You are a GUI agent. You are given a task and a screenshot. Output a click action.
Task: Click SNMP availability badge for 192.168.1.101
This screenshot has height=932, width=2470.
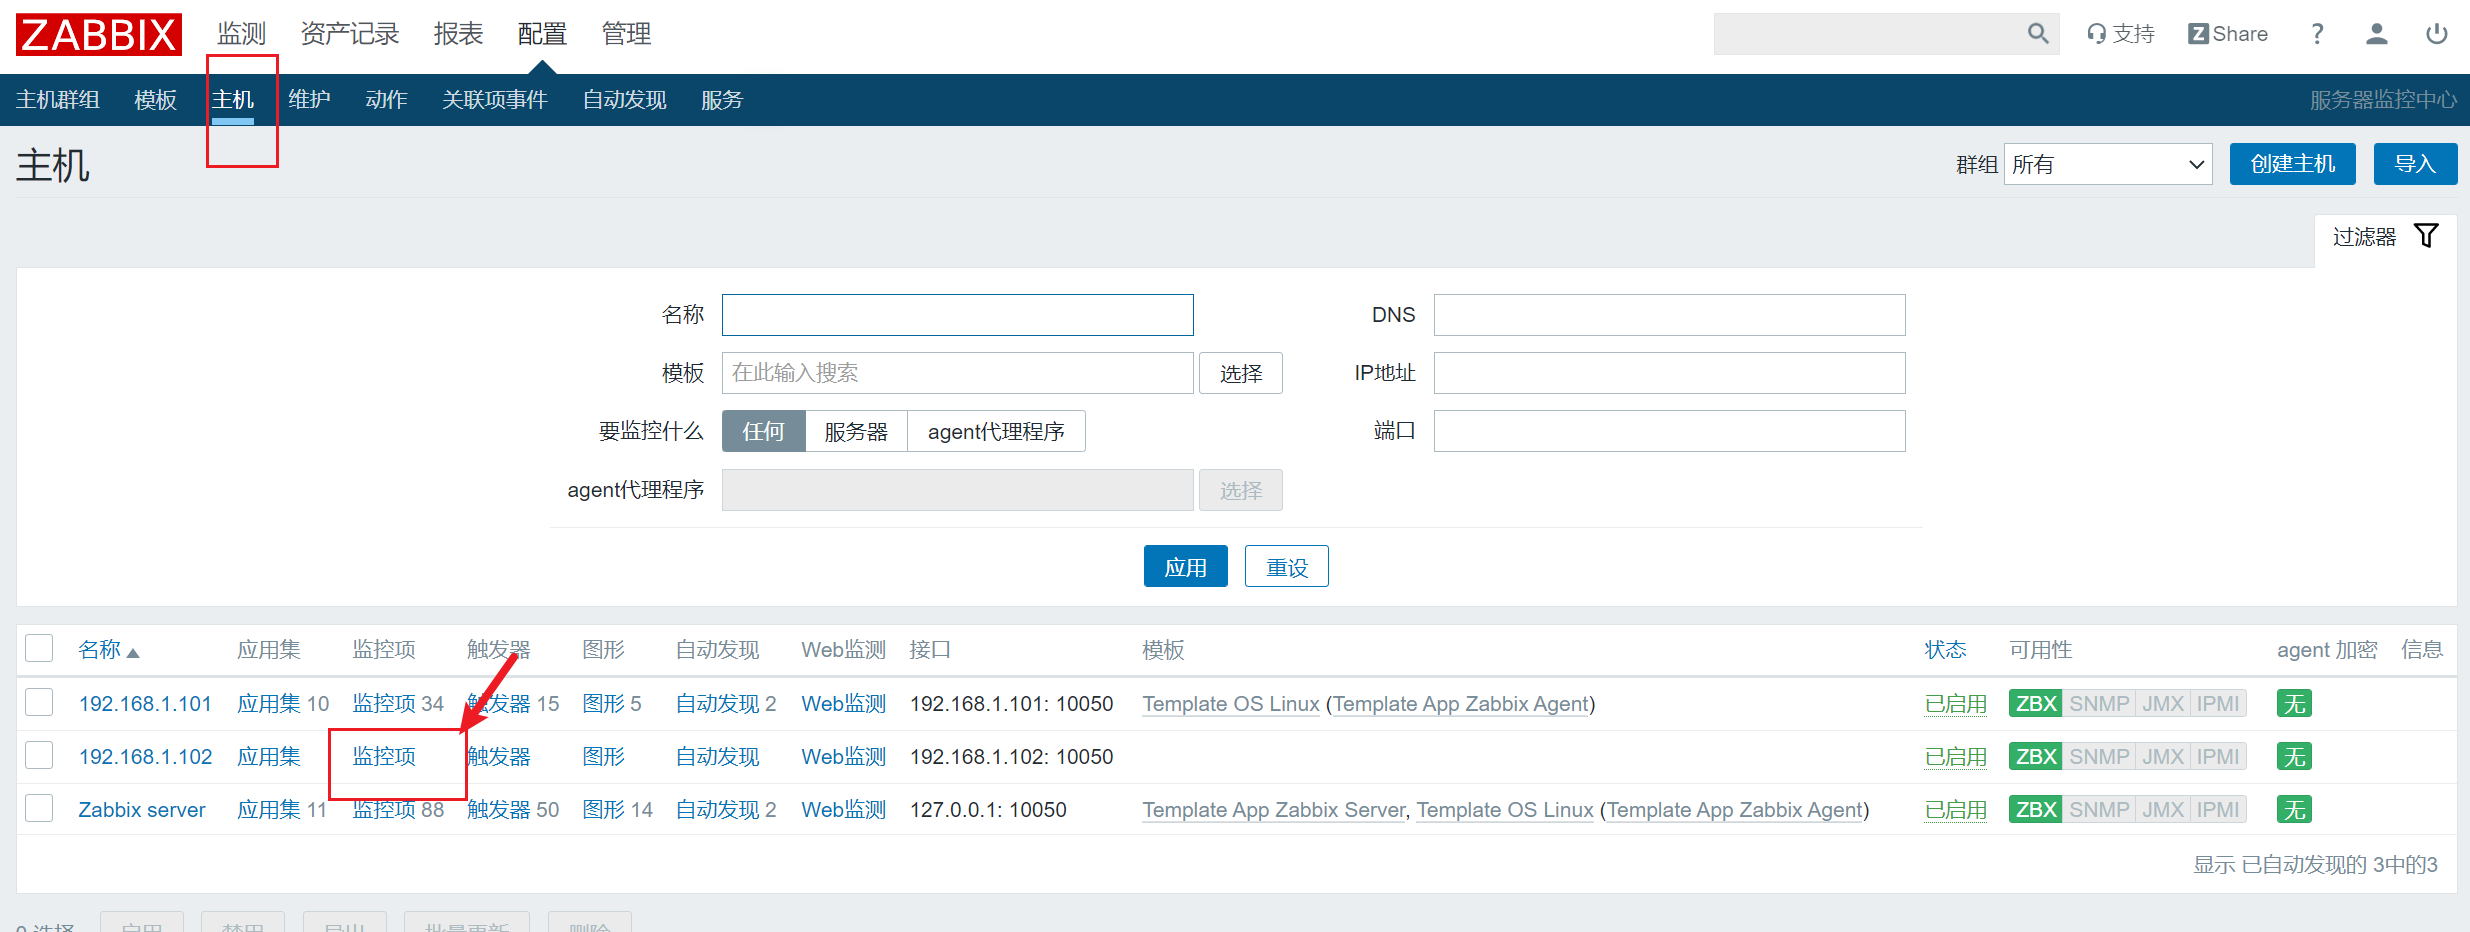[2099, 704]
